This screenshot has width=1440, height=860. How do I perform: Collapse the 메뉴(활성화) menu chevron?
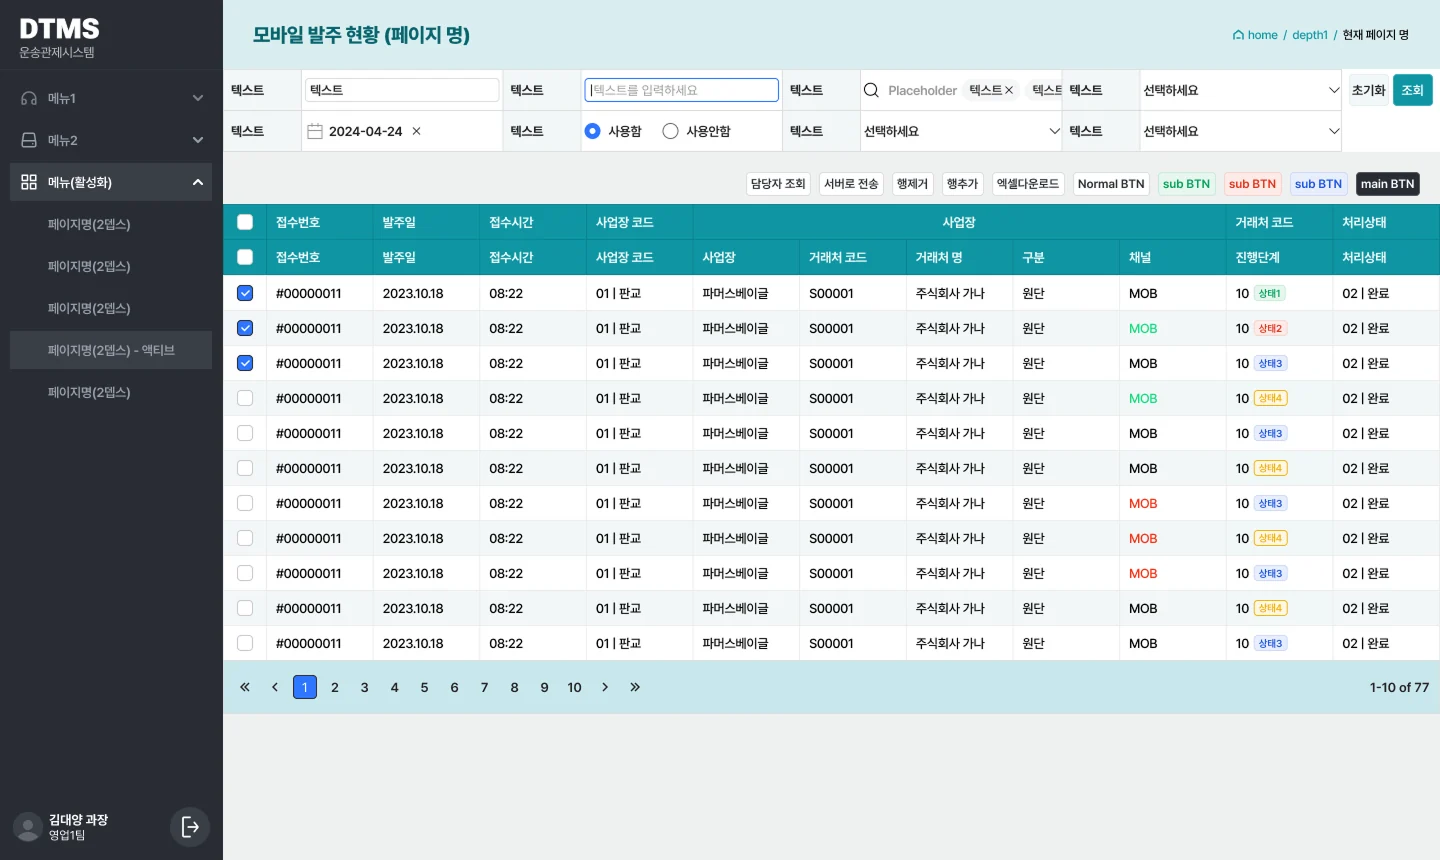click(198, 182)
